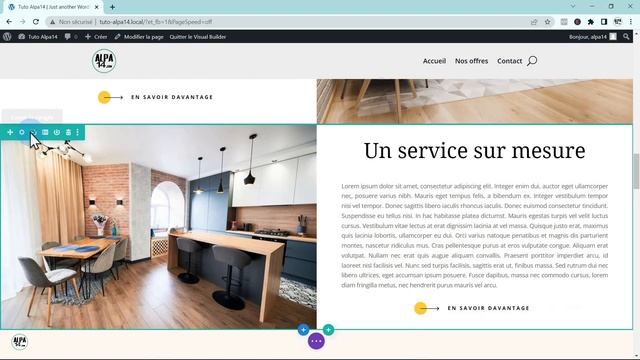Share this page icon in address bar

pyautogui.click(x=534, y=22)
